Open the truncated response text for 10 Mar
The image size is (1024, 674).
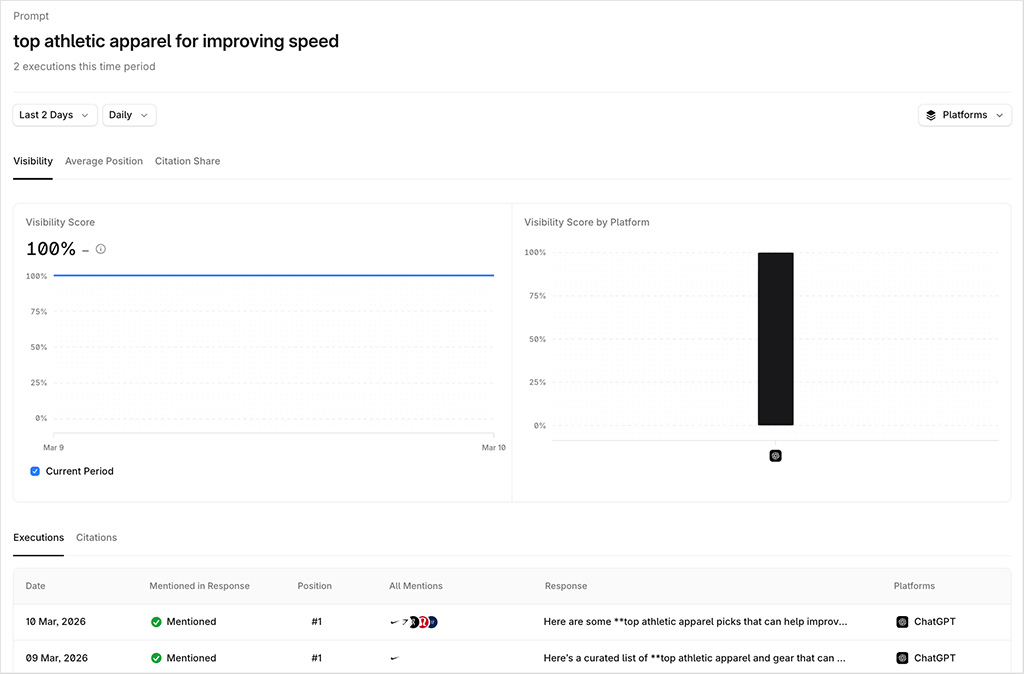click(697, 621)
